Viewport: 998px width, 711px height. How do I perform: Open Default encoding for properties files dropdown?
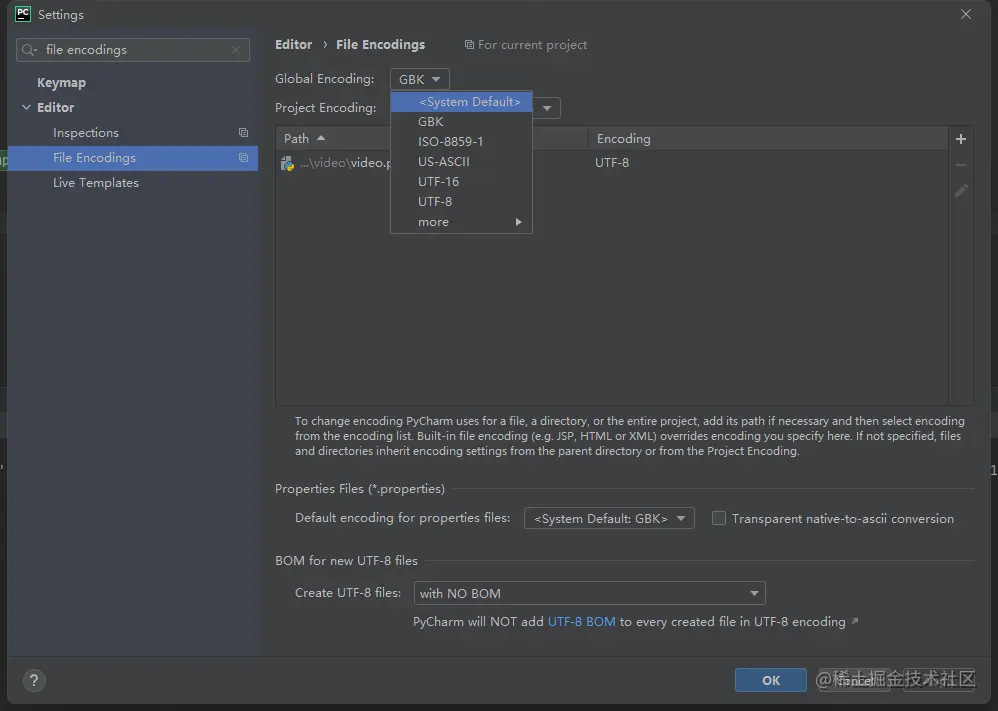tap(608, 518)
